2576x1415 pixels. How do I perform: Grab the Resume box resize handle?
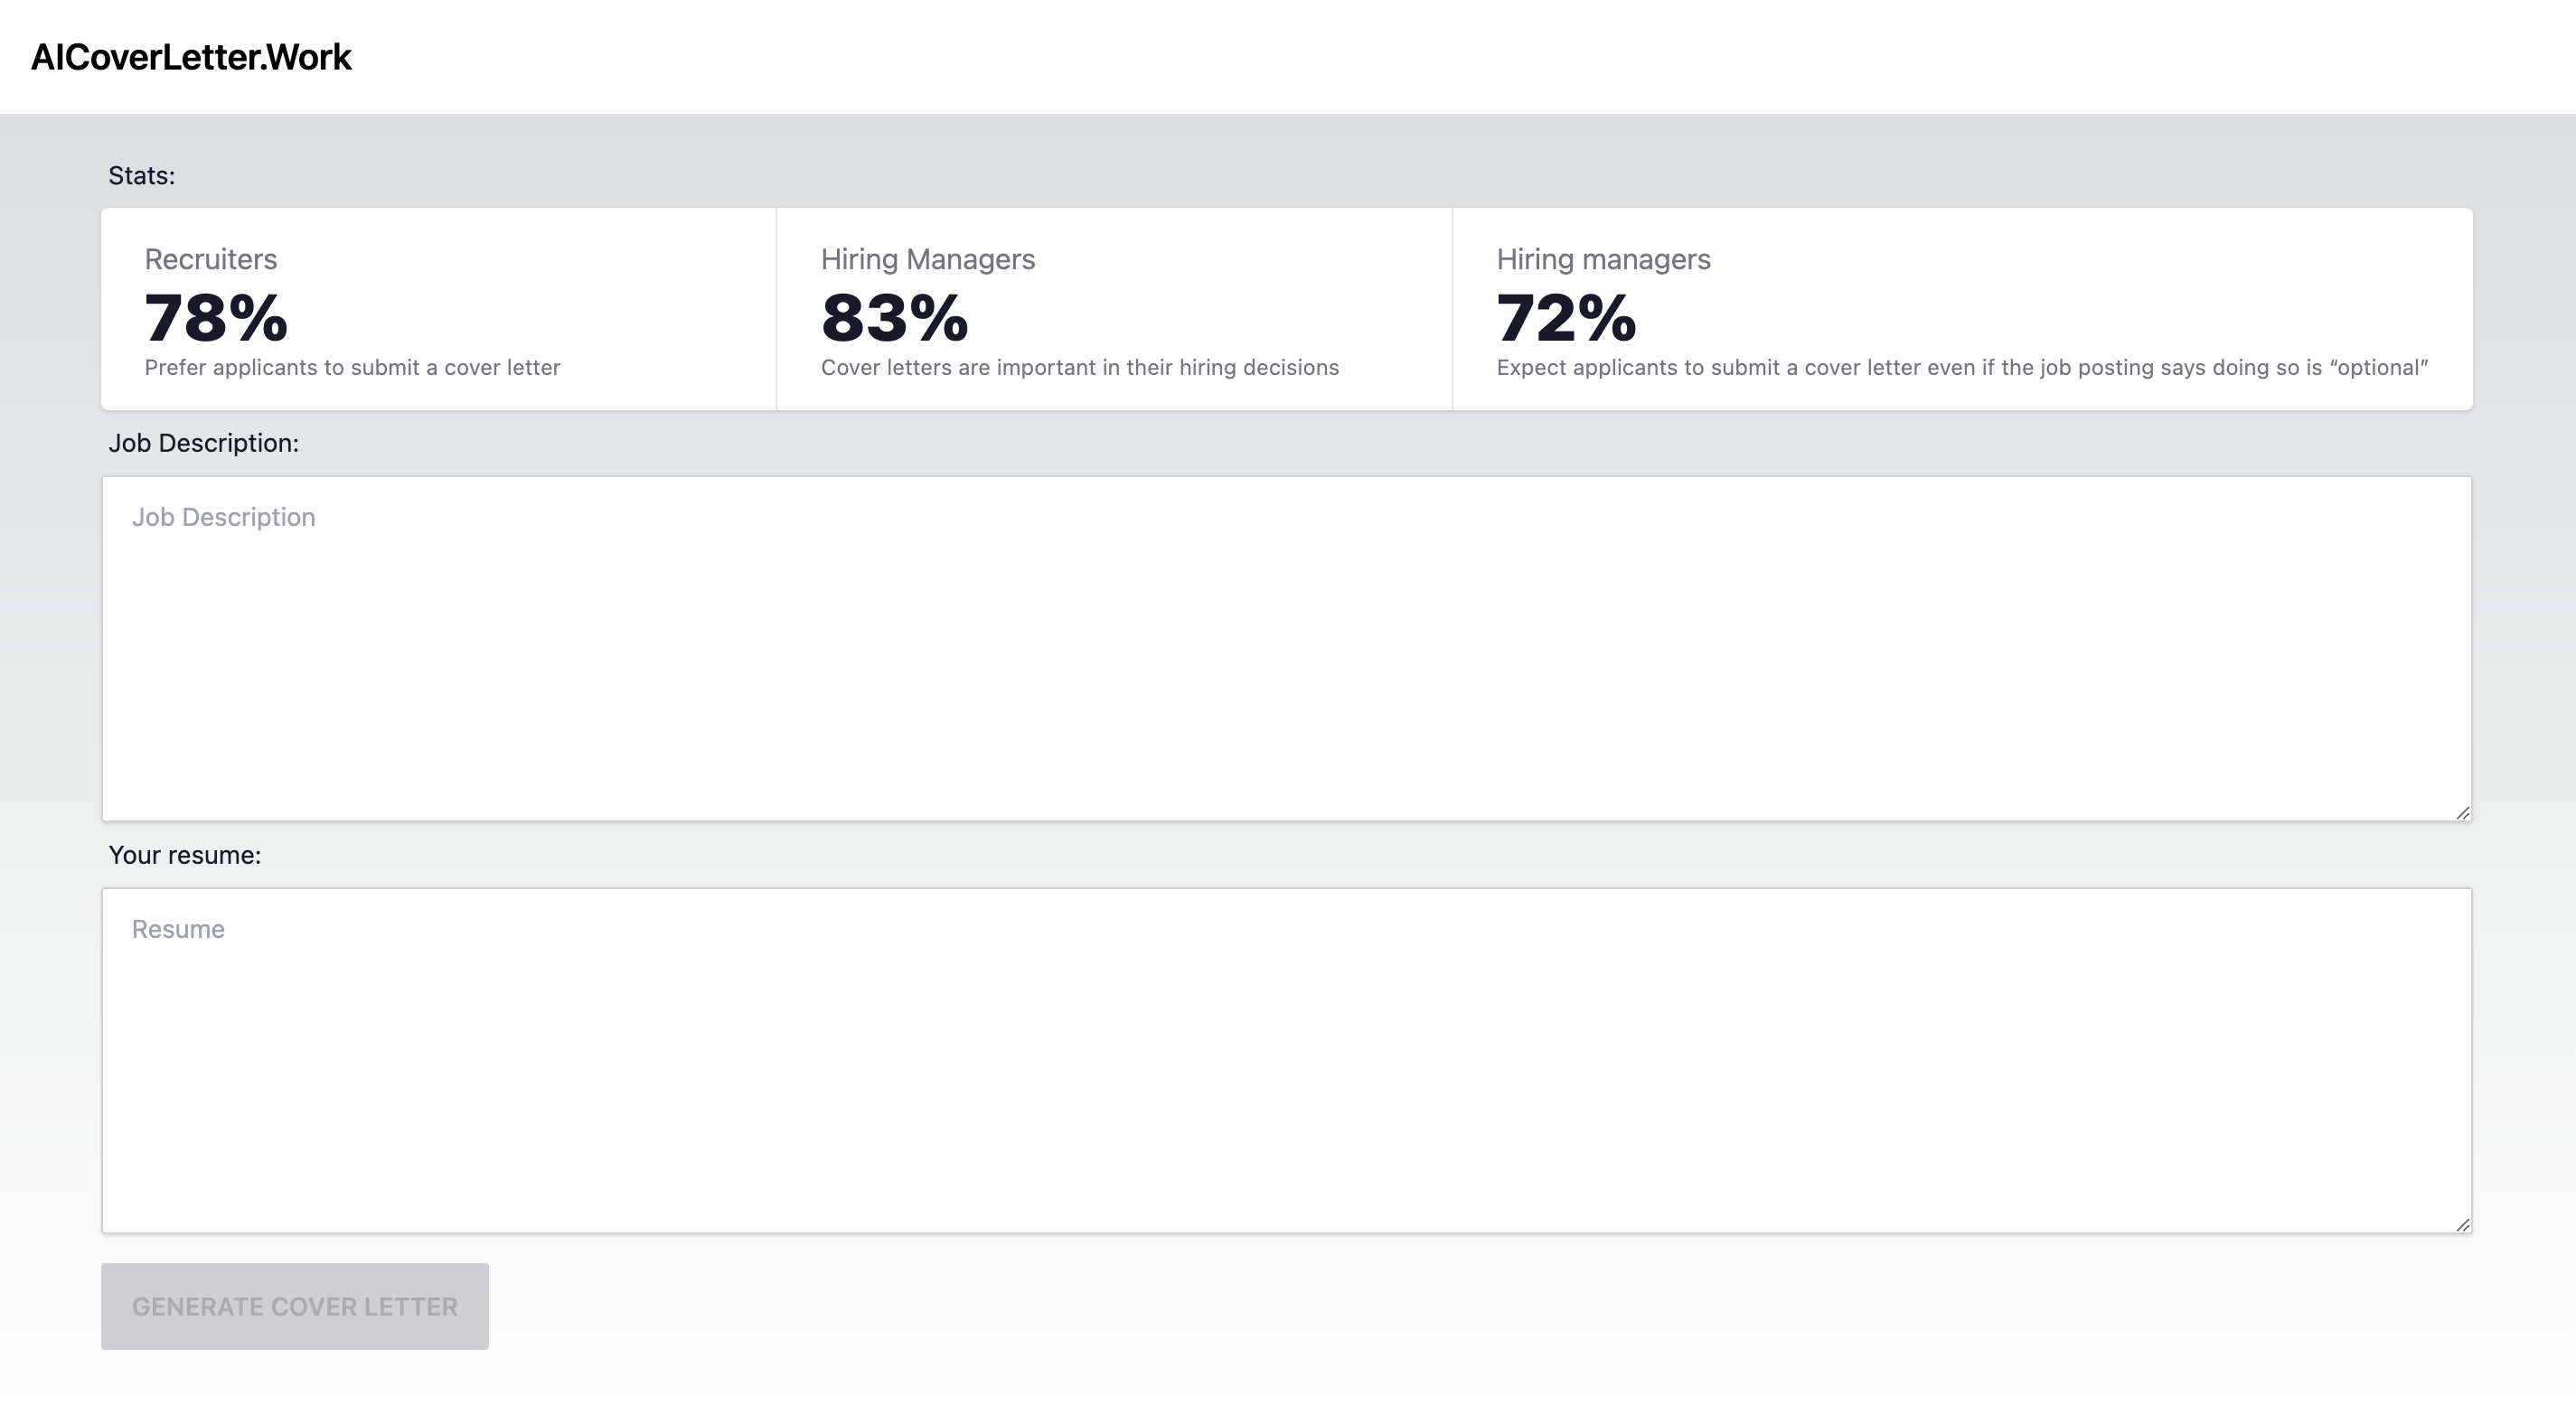[x=2463, y=1225]
